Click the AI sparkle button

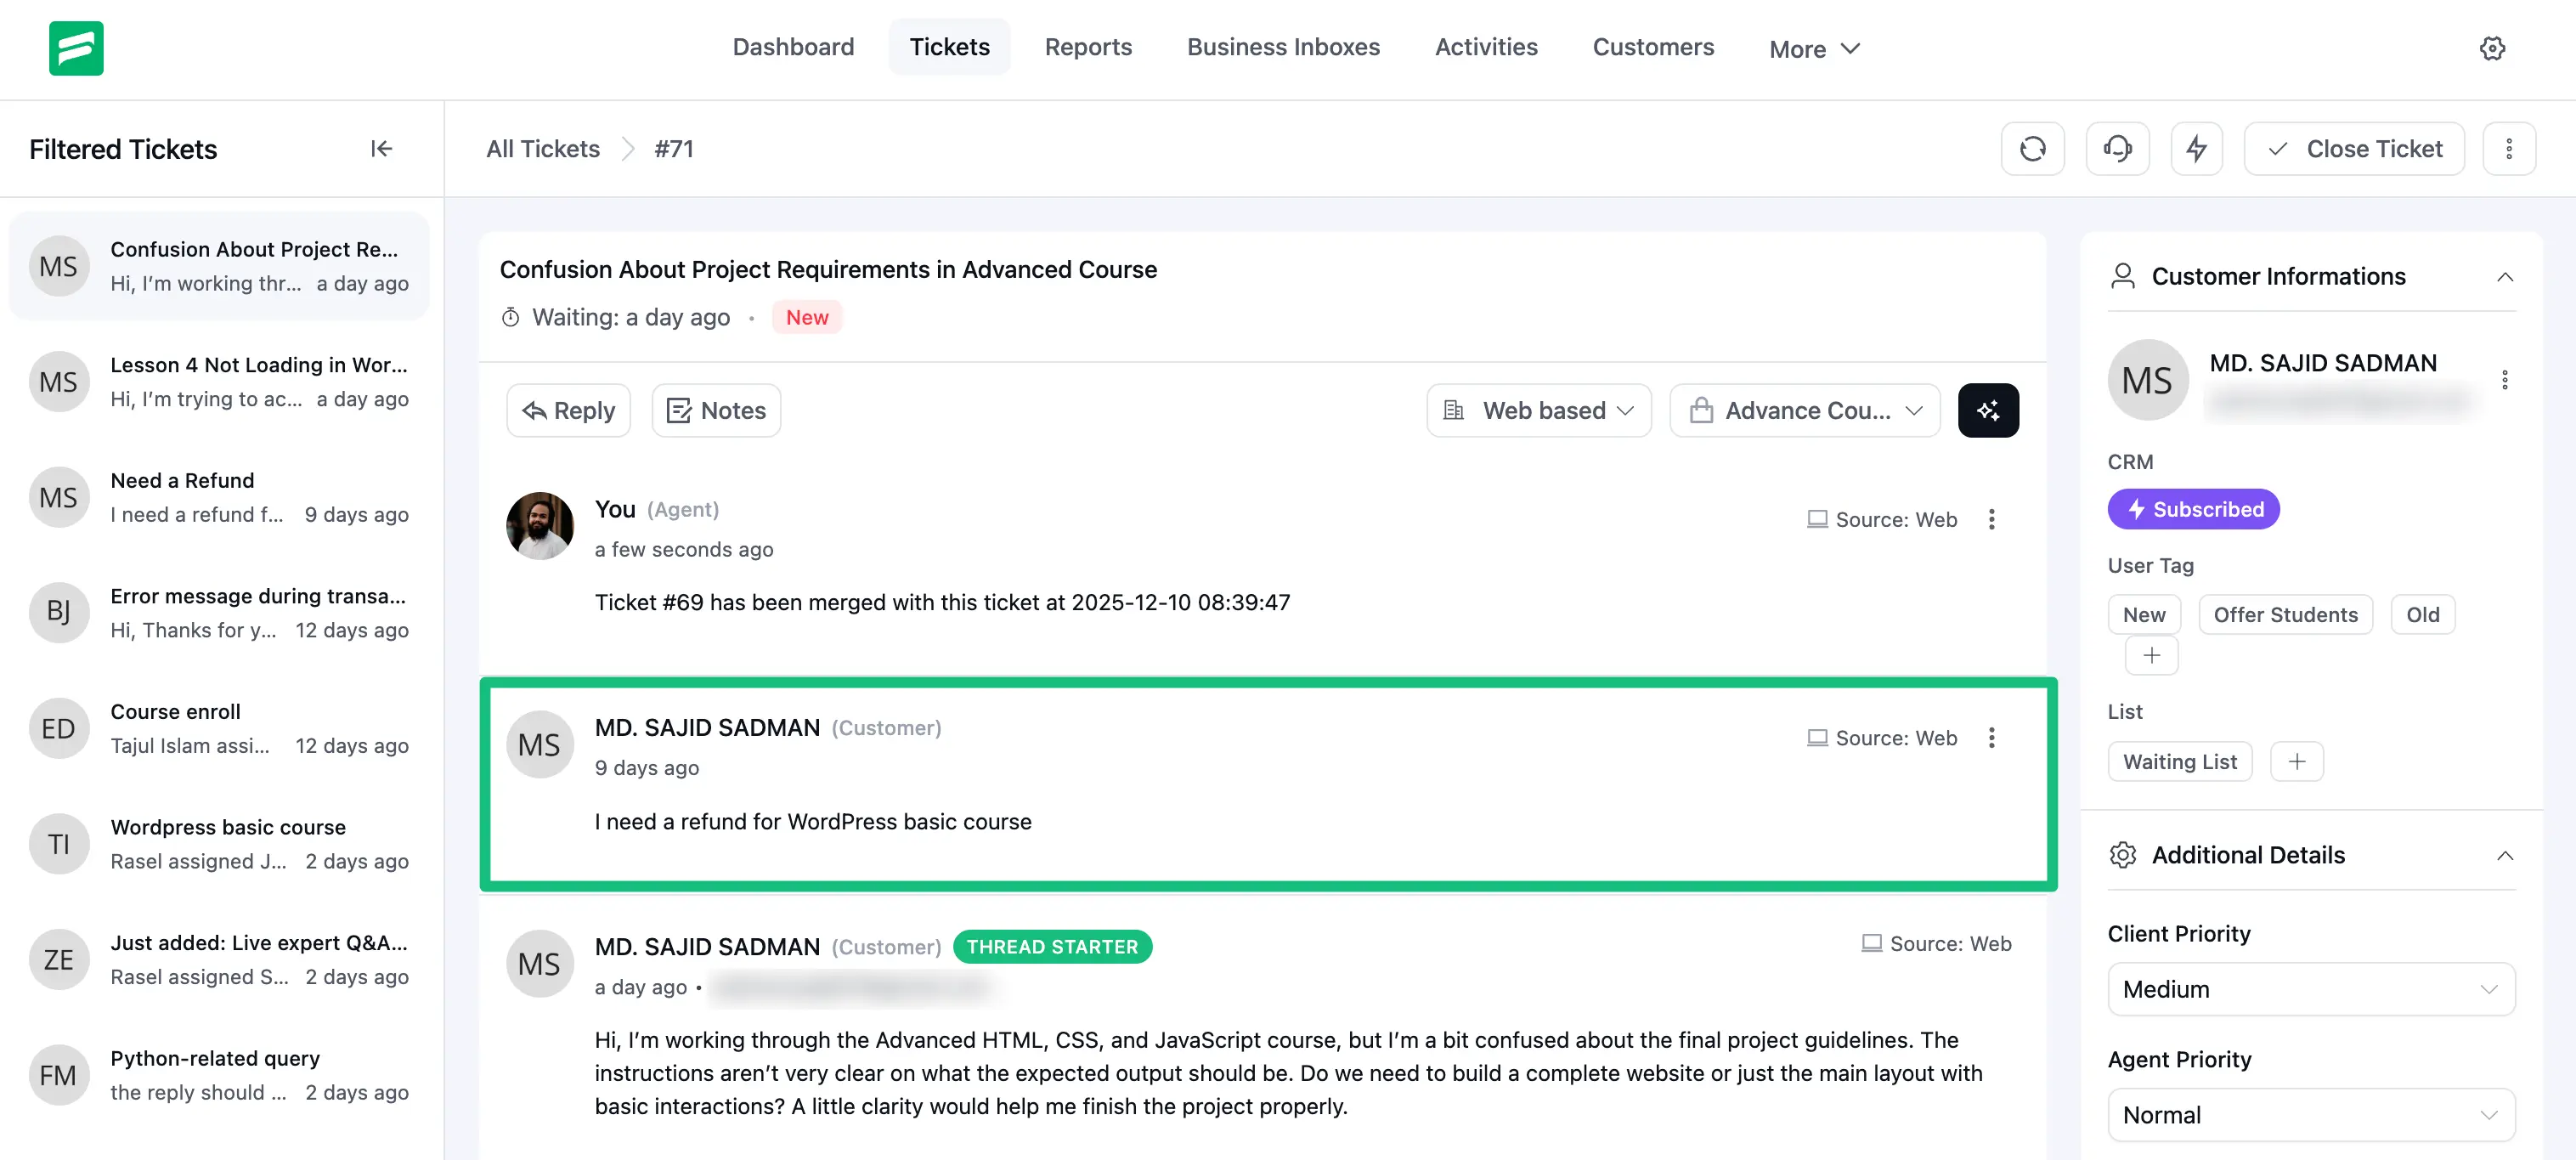click(x=1987, y=410)
